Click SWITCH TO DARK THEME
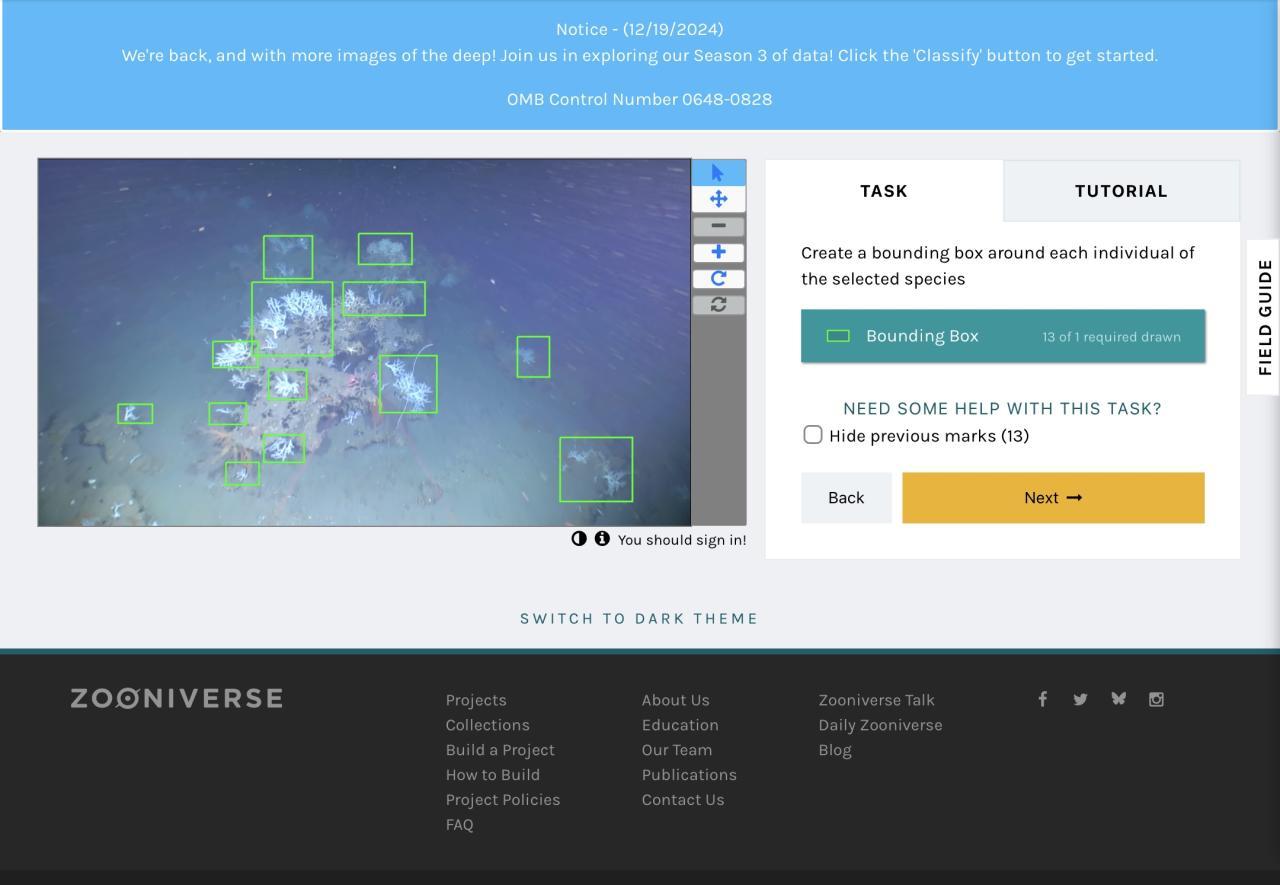This screenshot has height=885, width=1280. [639, 618]
